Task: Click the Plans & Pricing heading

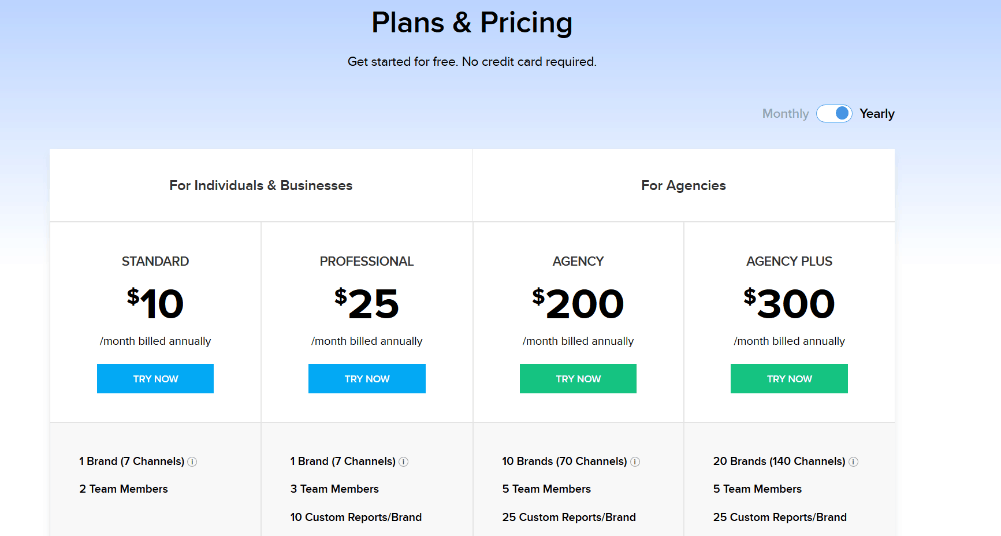Action: coord(472,23)
